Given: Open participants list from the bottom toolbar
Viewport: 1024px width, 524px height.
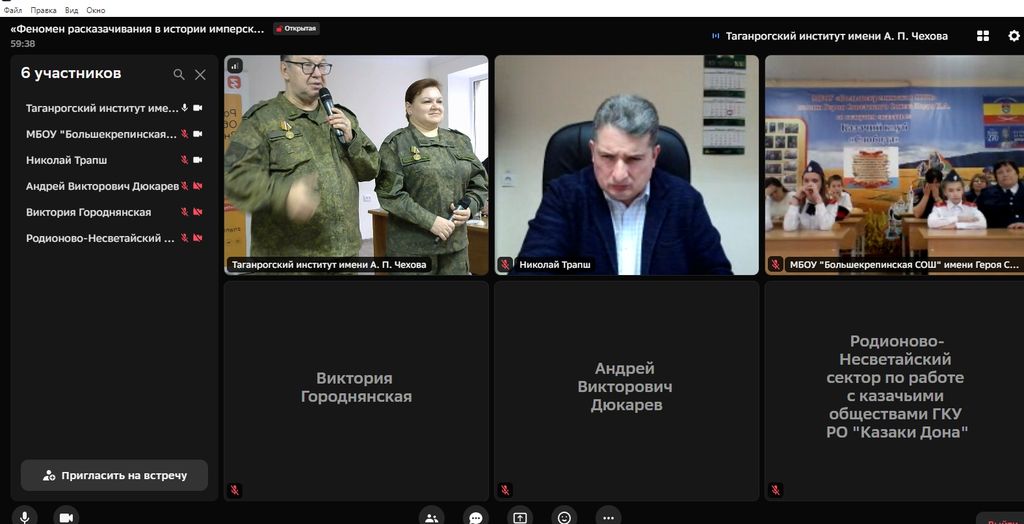Looking at the screenshot, I should [432, 516].
